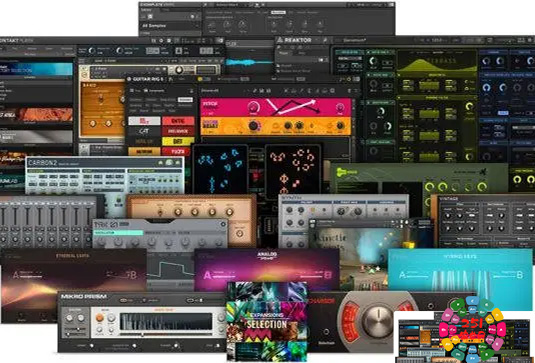Click the blue-dots Polyplex pad panel
Image resolution: width=535 pixels, height=363 pixels.
(220, 170)
